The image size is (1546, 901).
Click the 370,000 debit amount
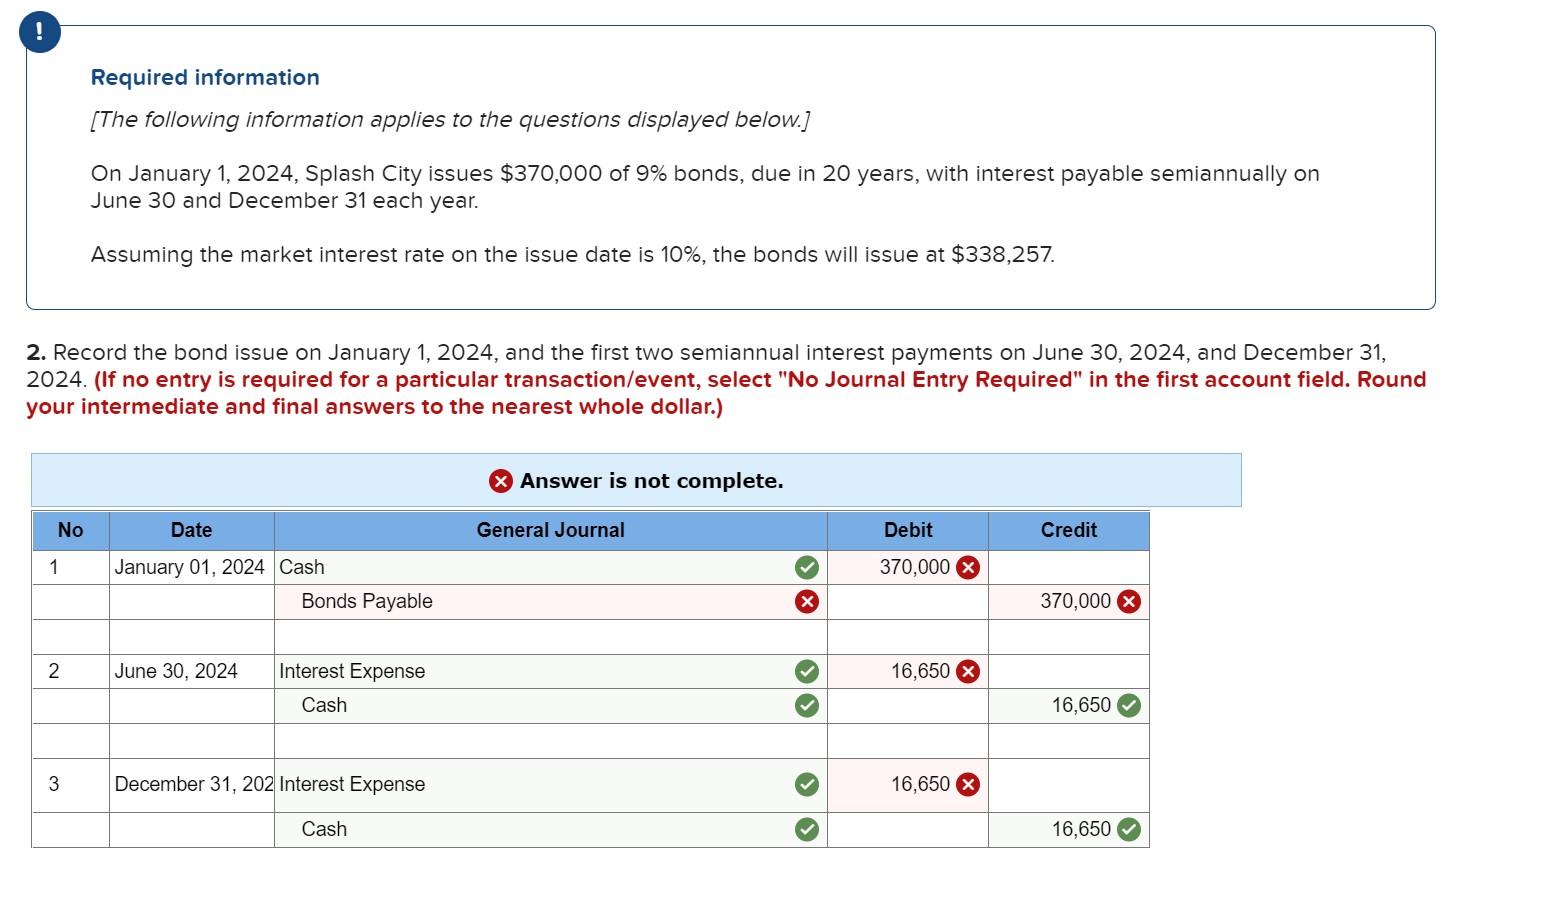coord(914,567)
